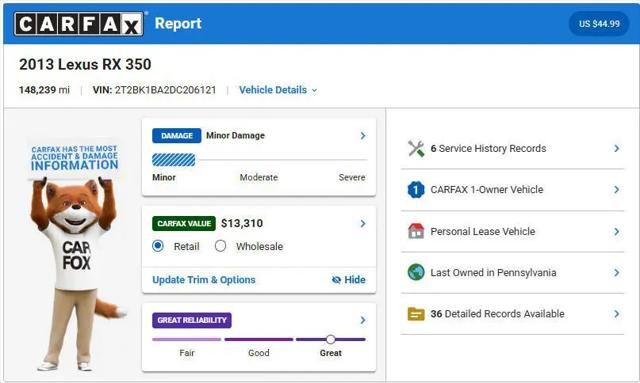Open Last Owned in Pennsylvania row
The image size is (640, 383).
(513, 273)
